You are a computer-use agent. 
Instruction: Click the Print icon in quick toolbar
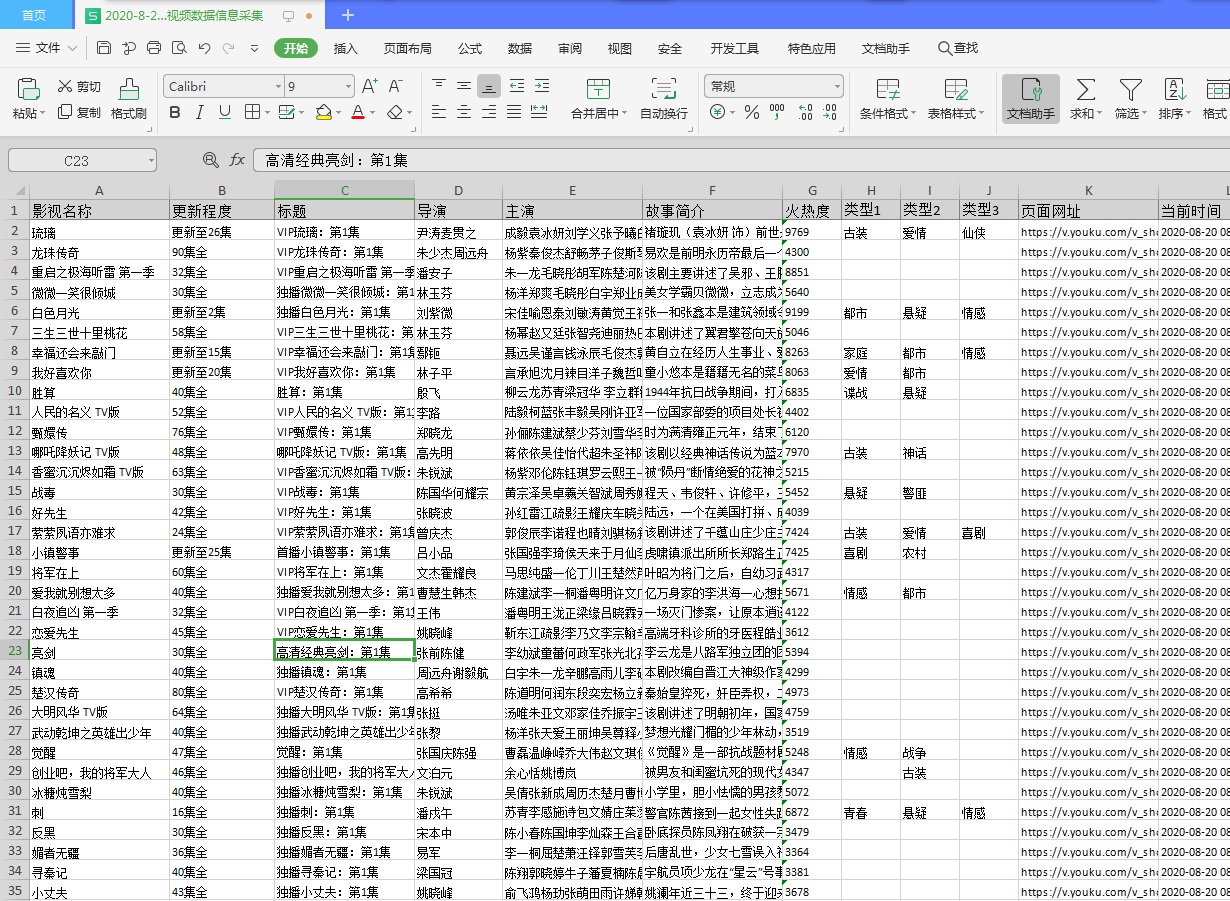154,48
